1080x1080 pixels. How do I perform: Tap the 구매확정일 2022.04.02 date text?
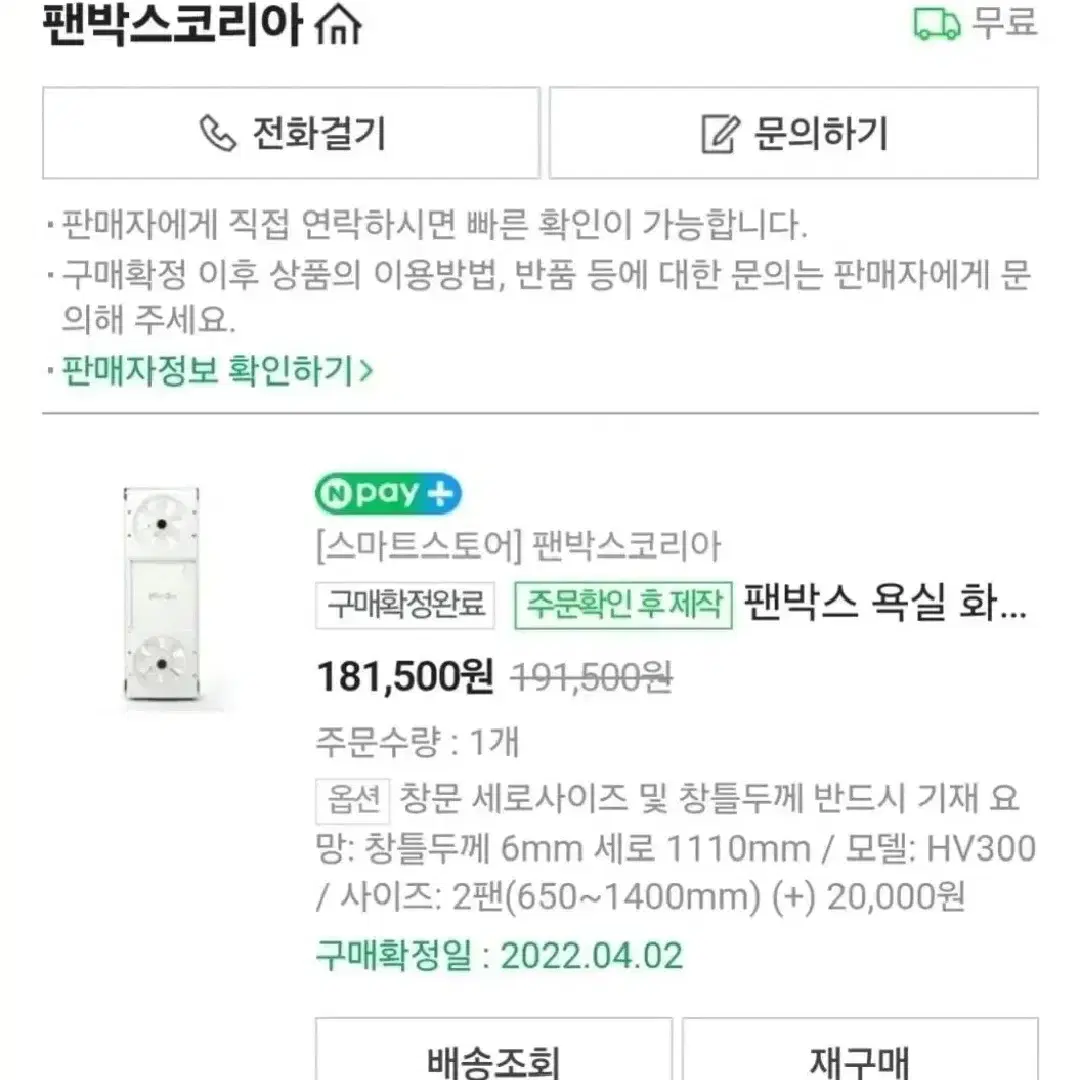[x=499, y=956]
